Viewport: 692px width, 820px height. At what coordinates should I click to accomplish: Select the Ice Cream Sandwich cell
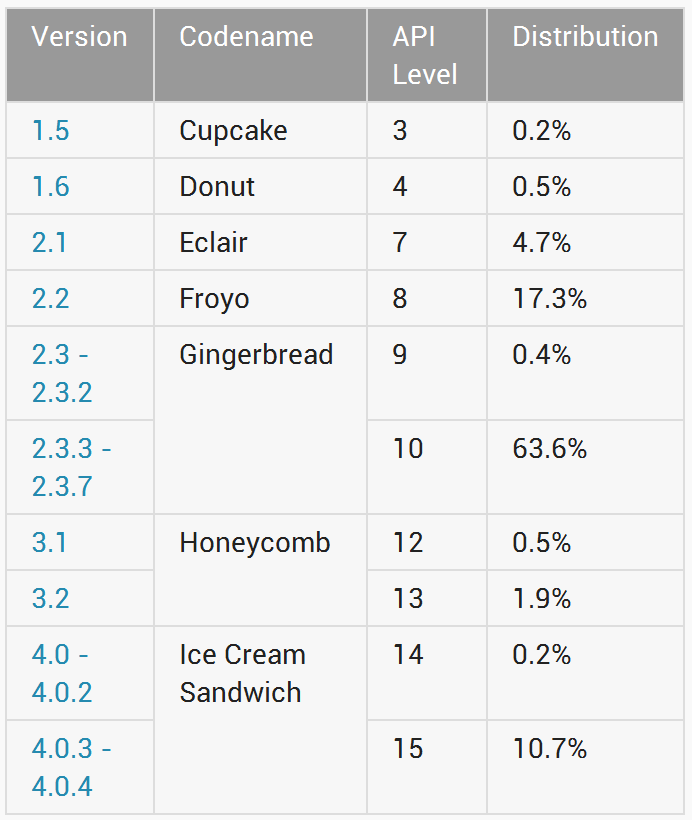tap(243, 673)
